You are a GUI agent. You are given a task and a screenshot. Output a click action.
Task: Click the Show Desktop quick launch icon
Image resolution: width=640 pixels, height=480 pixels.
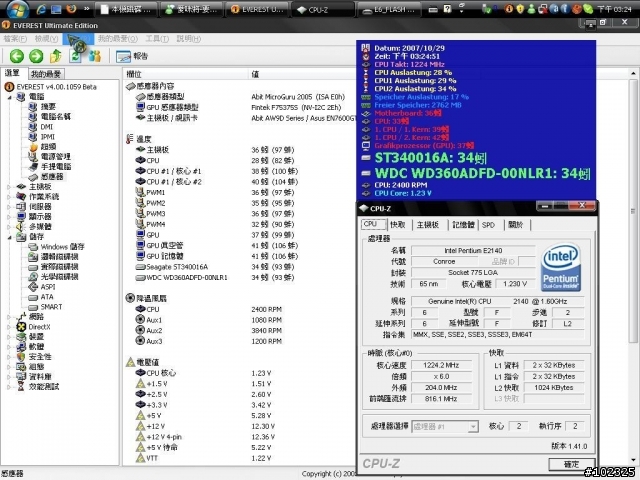coord(56,9)
